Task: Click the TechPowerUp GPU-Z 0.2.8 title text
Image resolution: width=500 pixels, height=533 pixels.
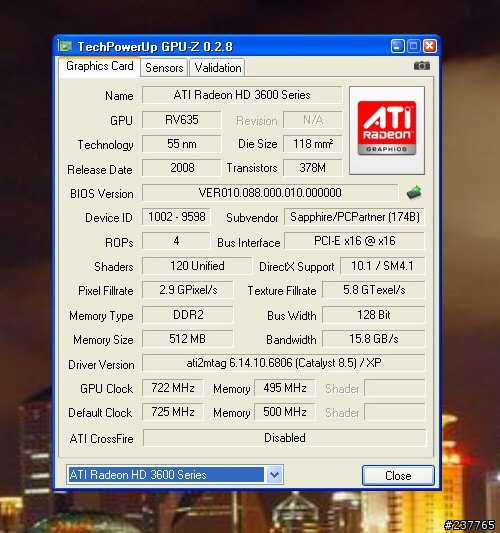Action: click(155, 47)
